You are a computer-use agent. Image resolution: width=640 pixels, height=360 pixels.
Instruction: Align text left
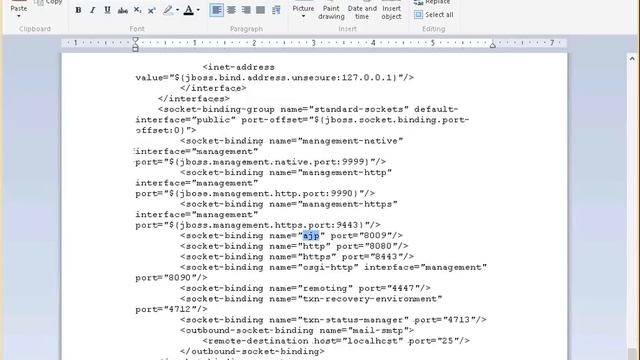(x=217, y=10)
